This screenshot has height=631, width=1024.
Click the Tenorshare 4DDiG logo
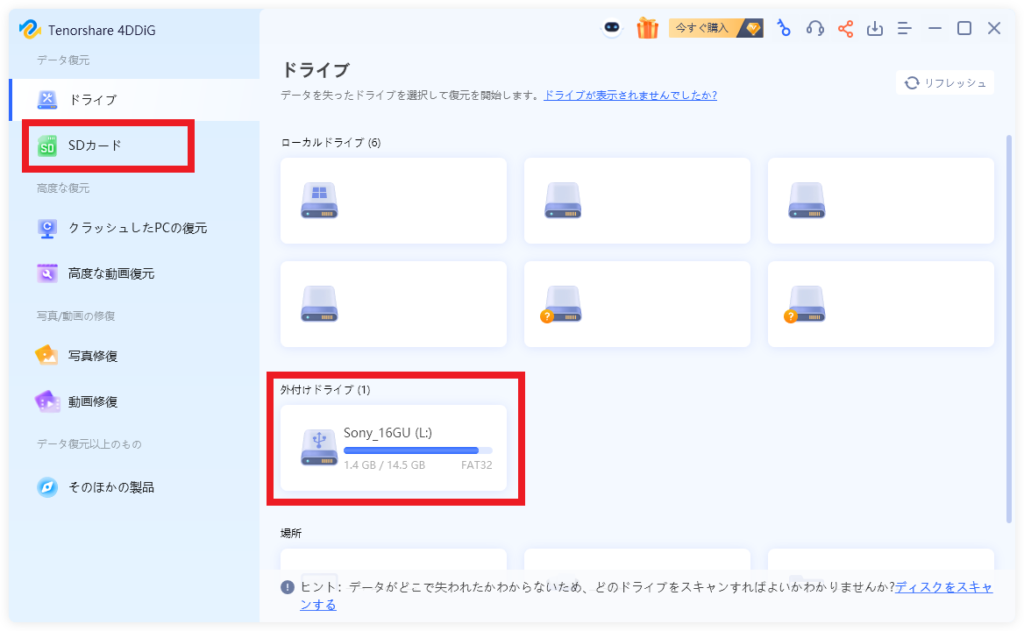[30, 29]
